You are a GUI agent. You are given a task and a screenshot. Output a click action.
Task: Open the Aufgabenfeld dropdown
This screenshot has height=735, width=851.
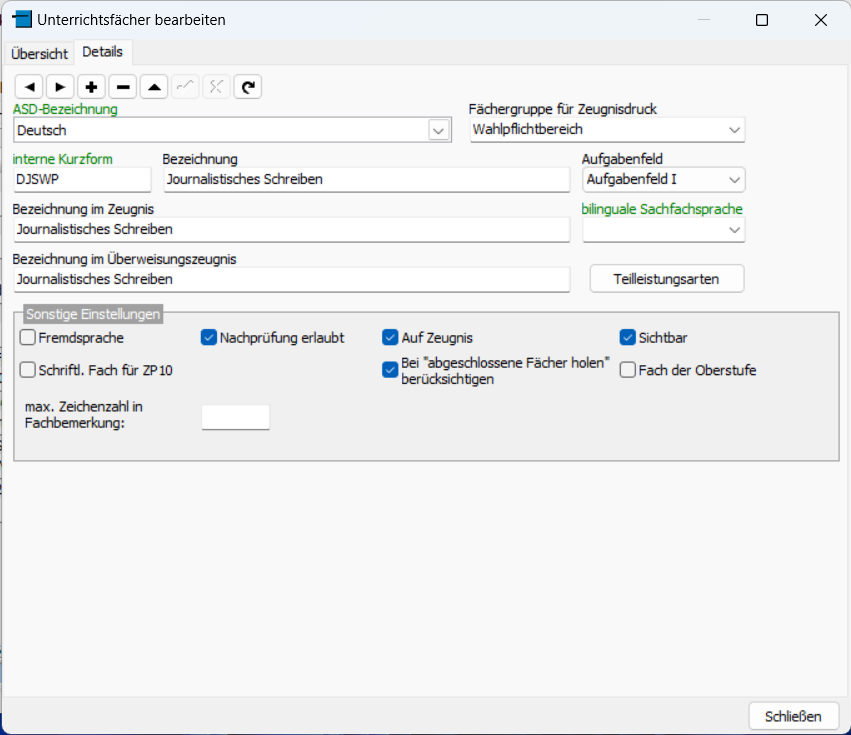click(734, 180)
